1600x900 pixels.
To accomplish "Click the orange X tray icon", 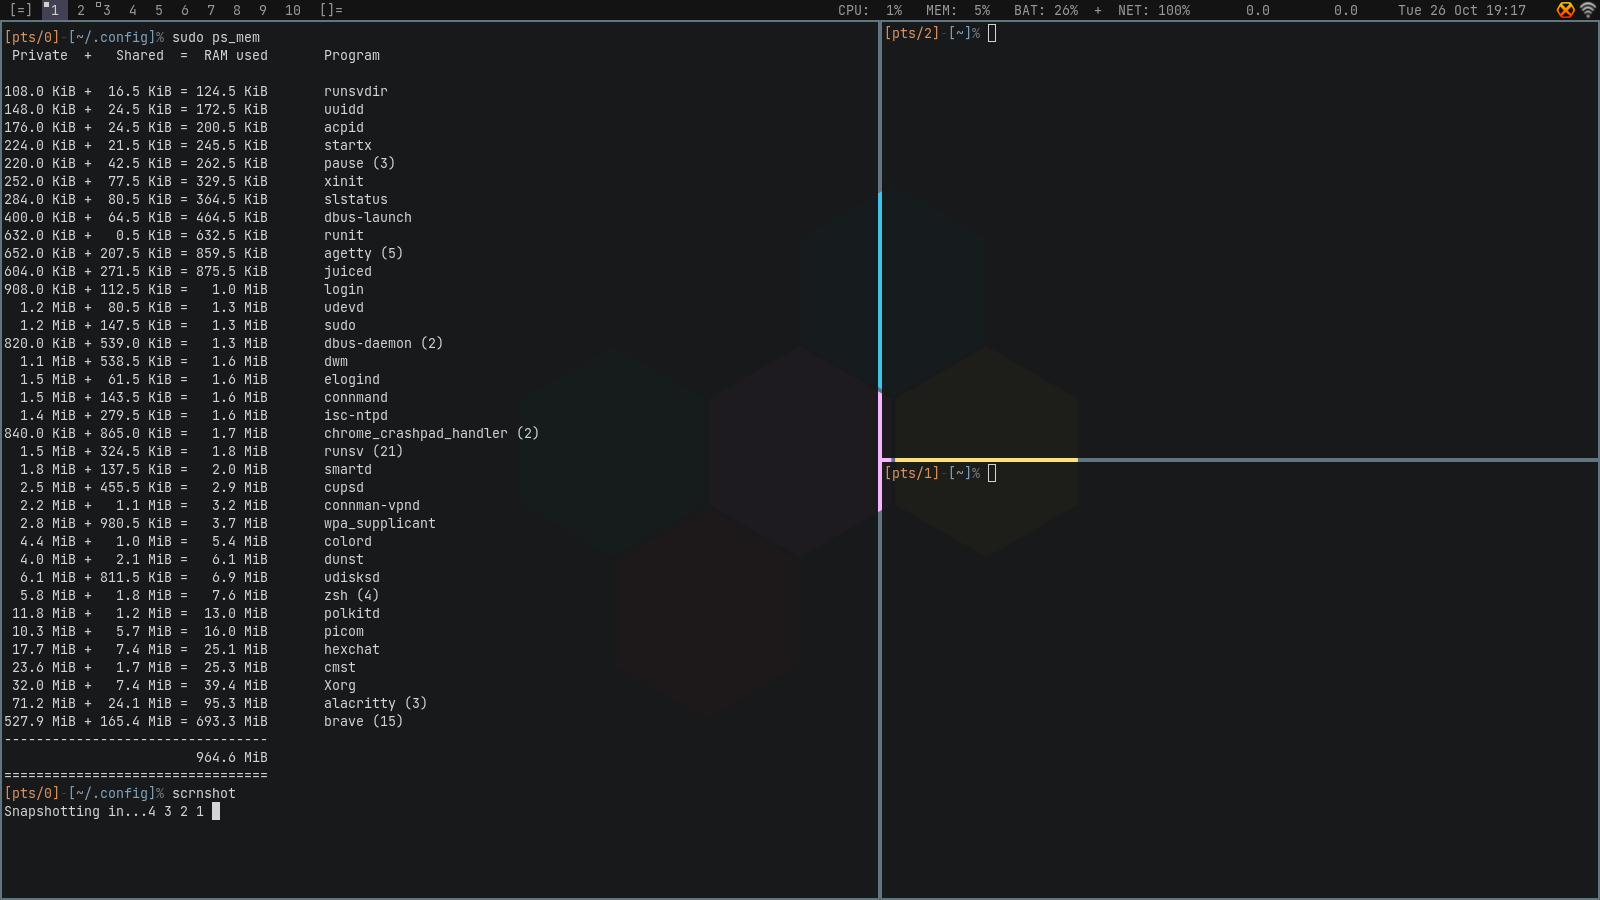I will (1566, 10).
